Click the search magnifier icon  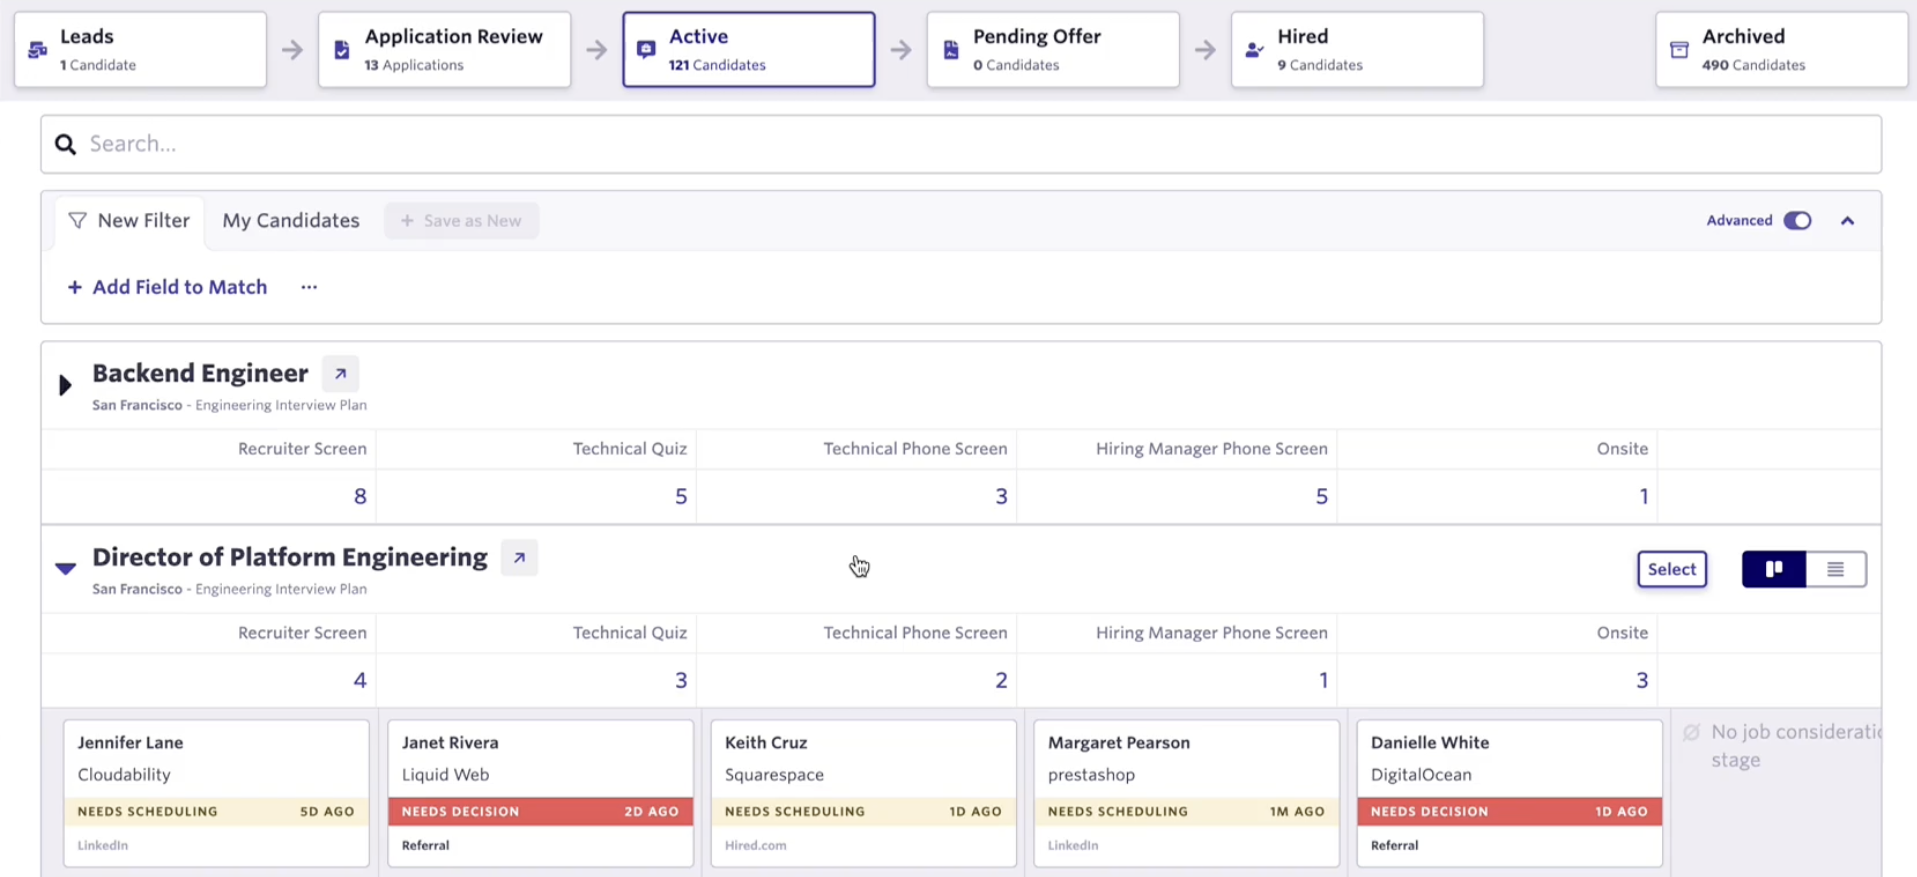coord(66,144)
